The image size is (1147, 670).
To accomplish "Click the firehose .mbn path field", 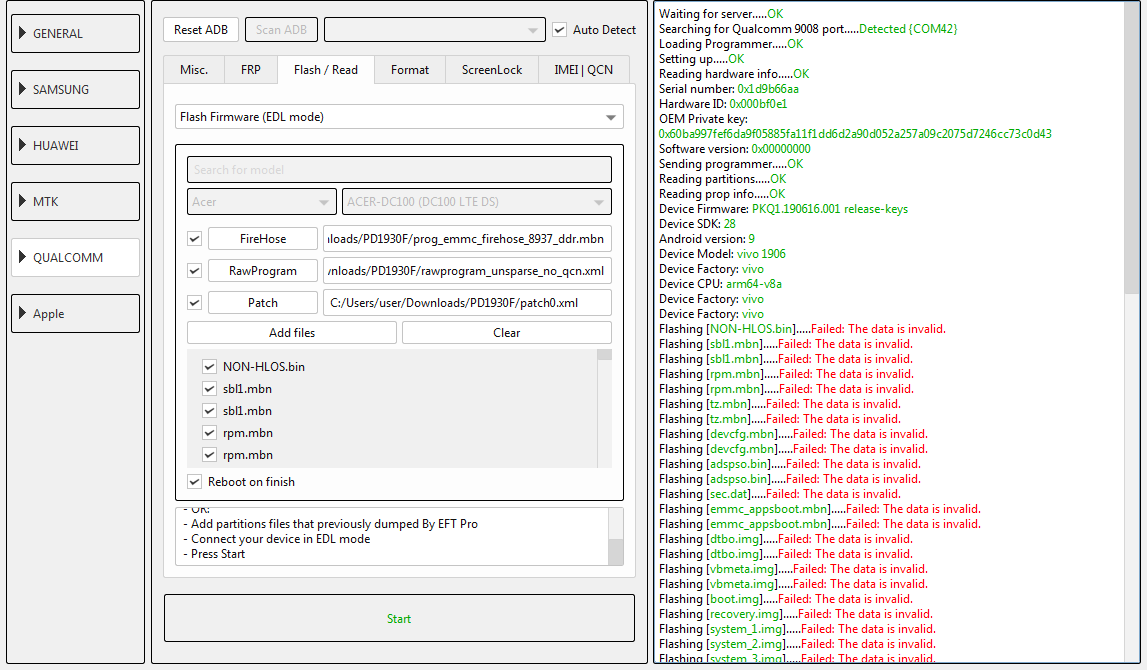I will (467, 238).
